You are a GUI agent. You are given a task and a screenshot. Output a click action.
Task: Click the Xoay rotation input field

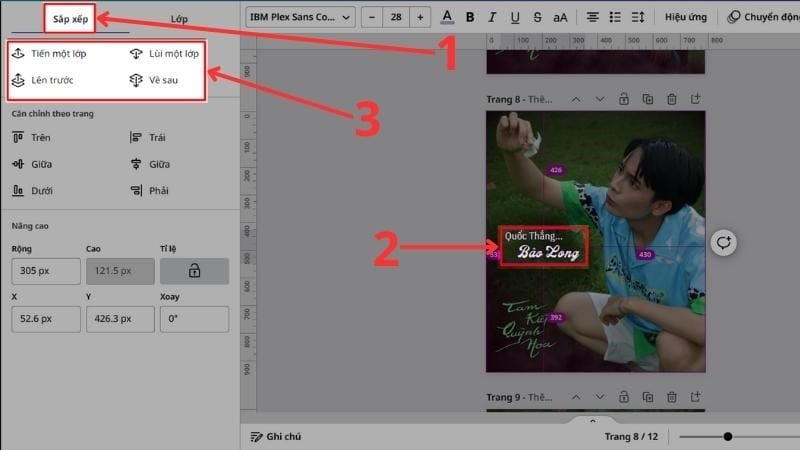pyautogui.click(x=194, y=319)
